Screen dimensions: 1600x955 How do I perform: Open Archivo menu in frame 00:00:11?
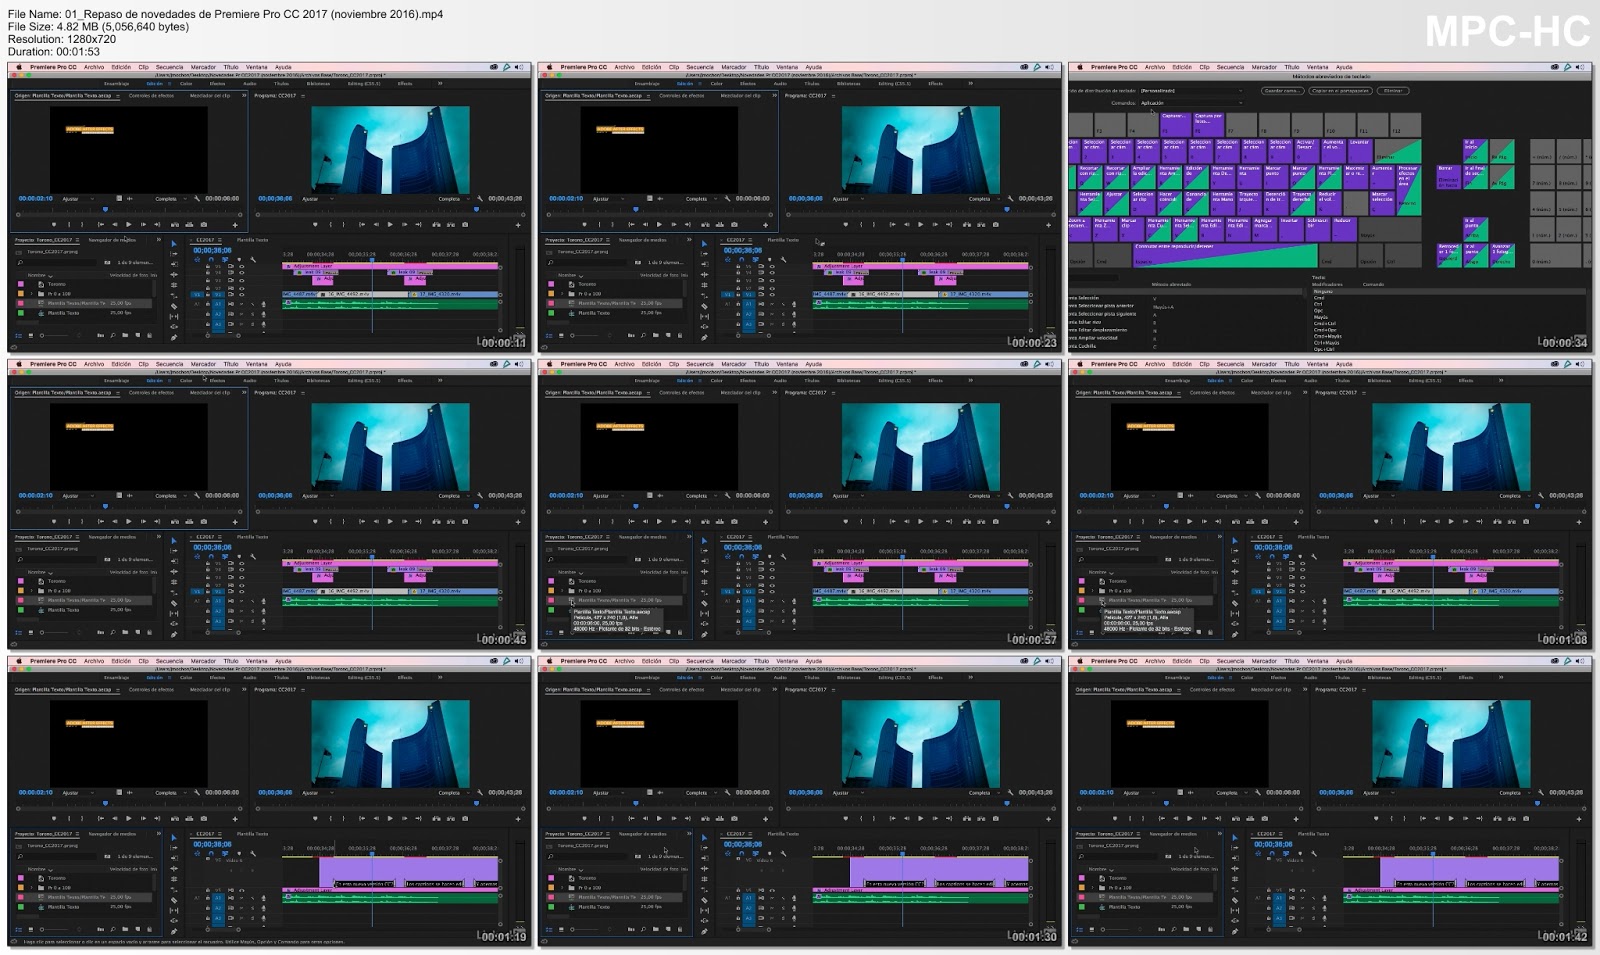tap(94, 67)
